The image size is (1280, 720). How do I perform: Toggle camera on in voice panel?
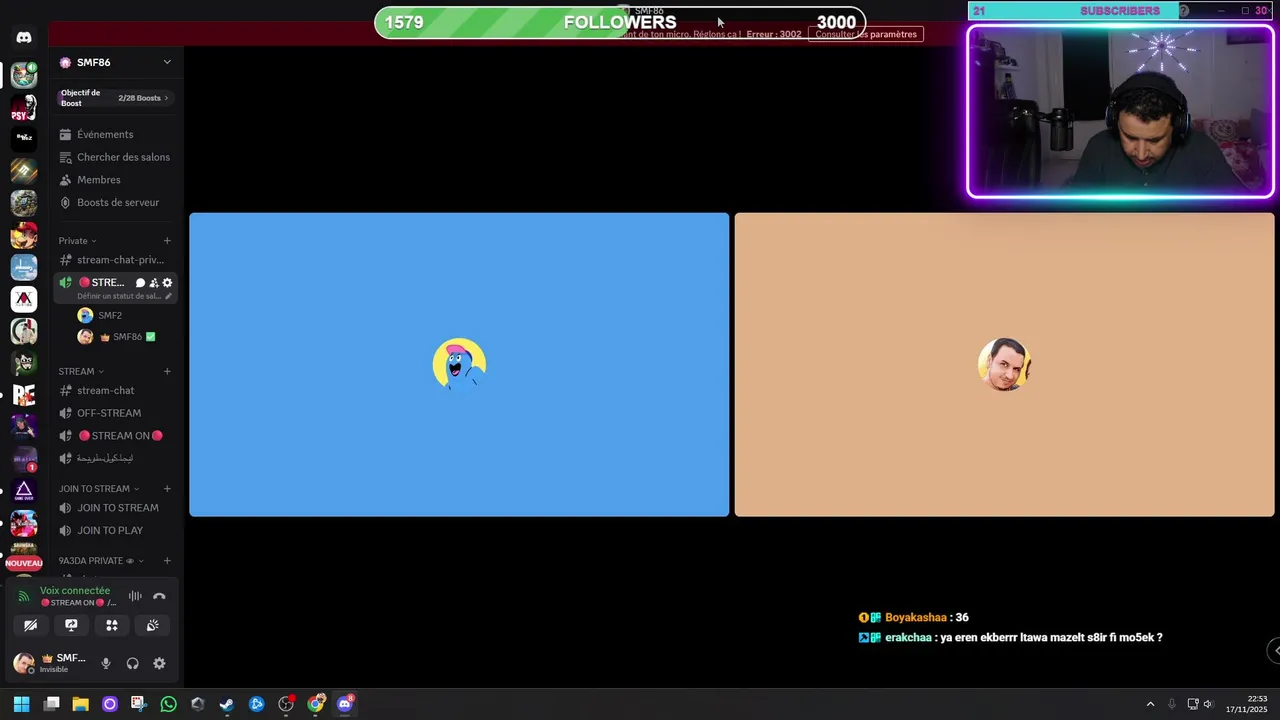[x=31, y=625]
